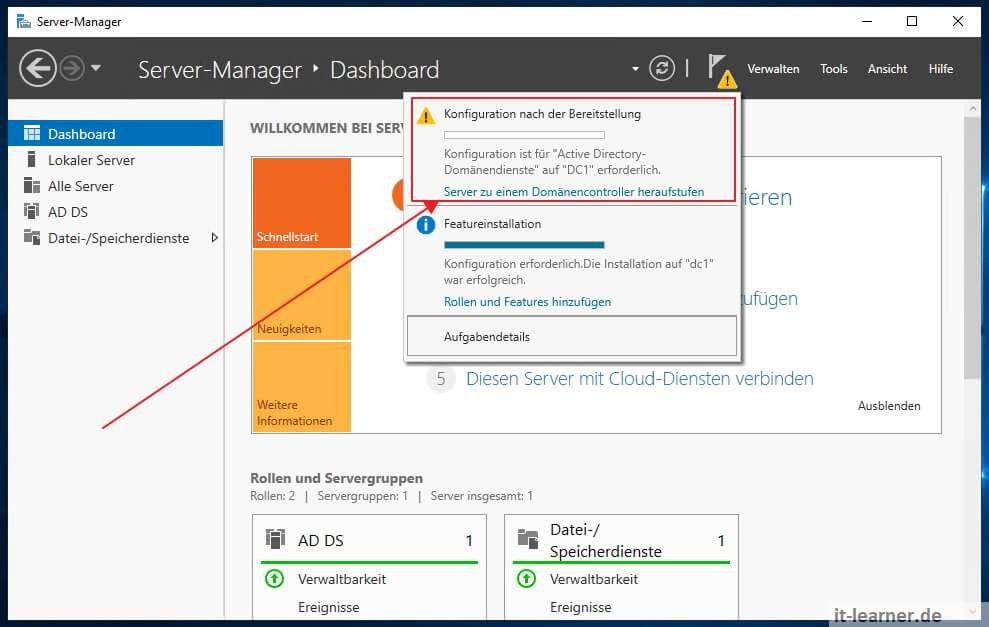The image size is (989, 627).
Task: Click the warning triangle beside Konfiguration nach der Bereitstellung
Action: click(x=425, y=114)
